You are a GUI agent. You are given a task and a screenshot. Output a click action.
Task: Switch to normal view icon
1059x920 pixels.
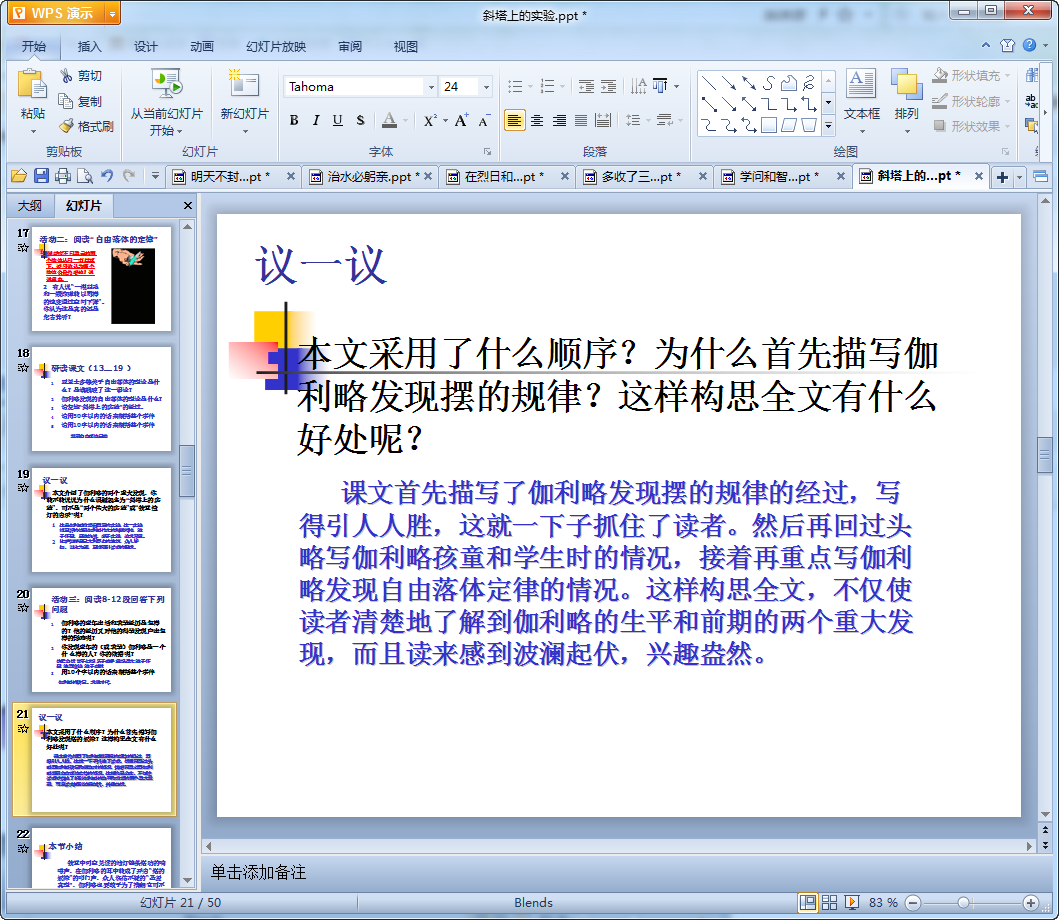tap(807, 902)
